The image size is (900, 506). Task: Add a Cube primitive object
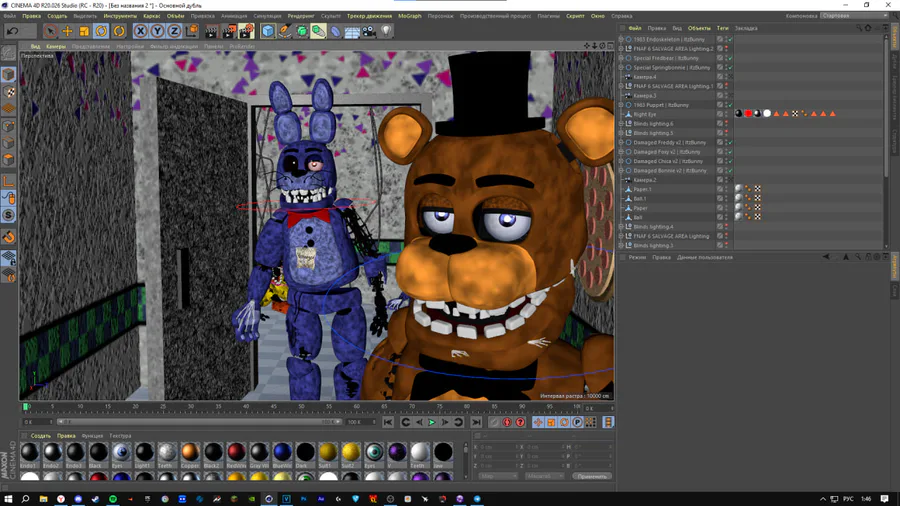268,31
